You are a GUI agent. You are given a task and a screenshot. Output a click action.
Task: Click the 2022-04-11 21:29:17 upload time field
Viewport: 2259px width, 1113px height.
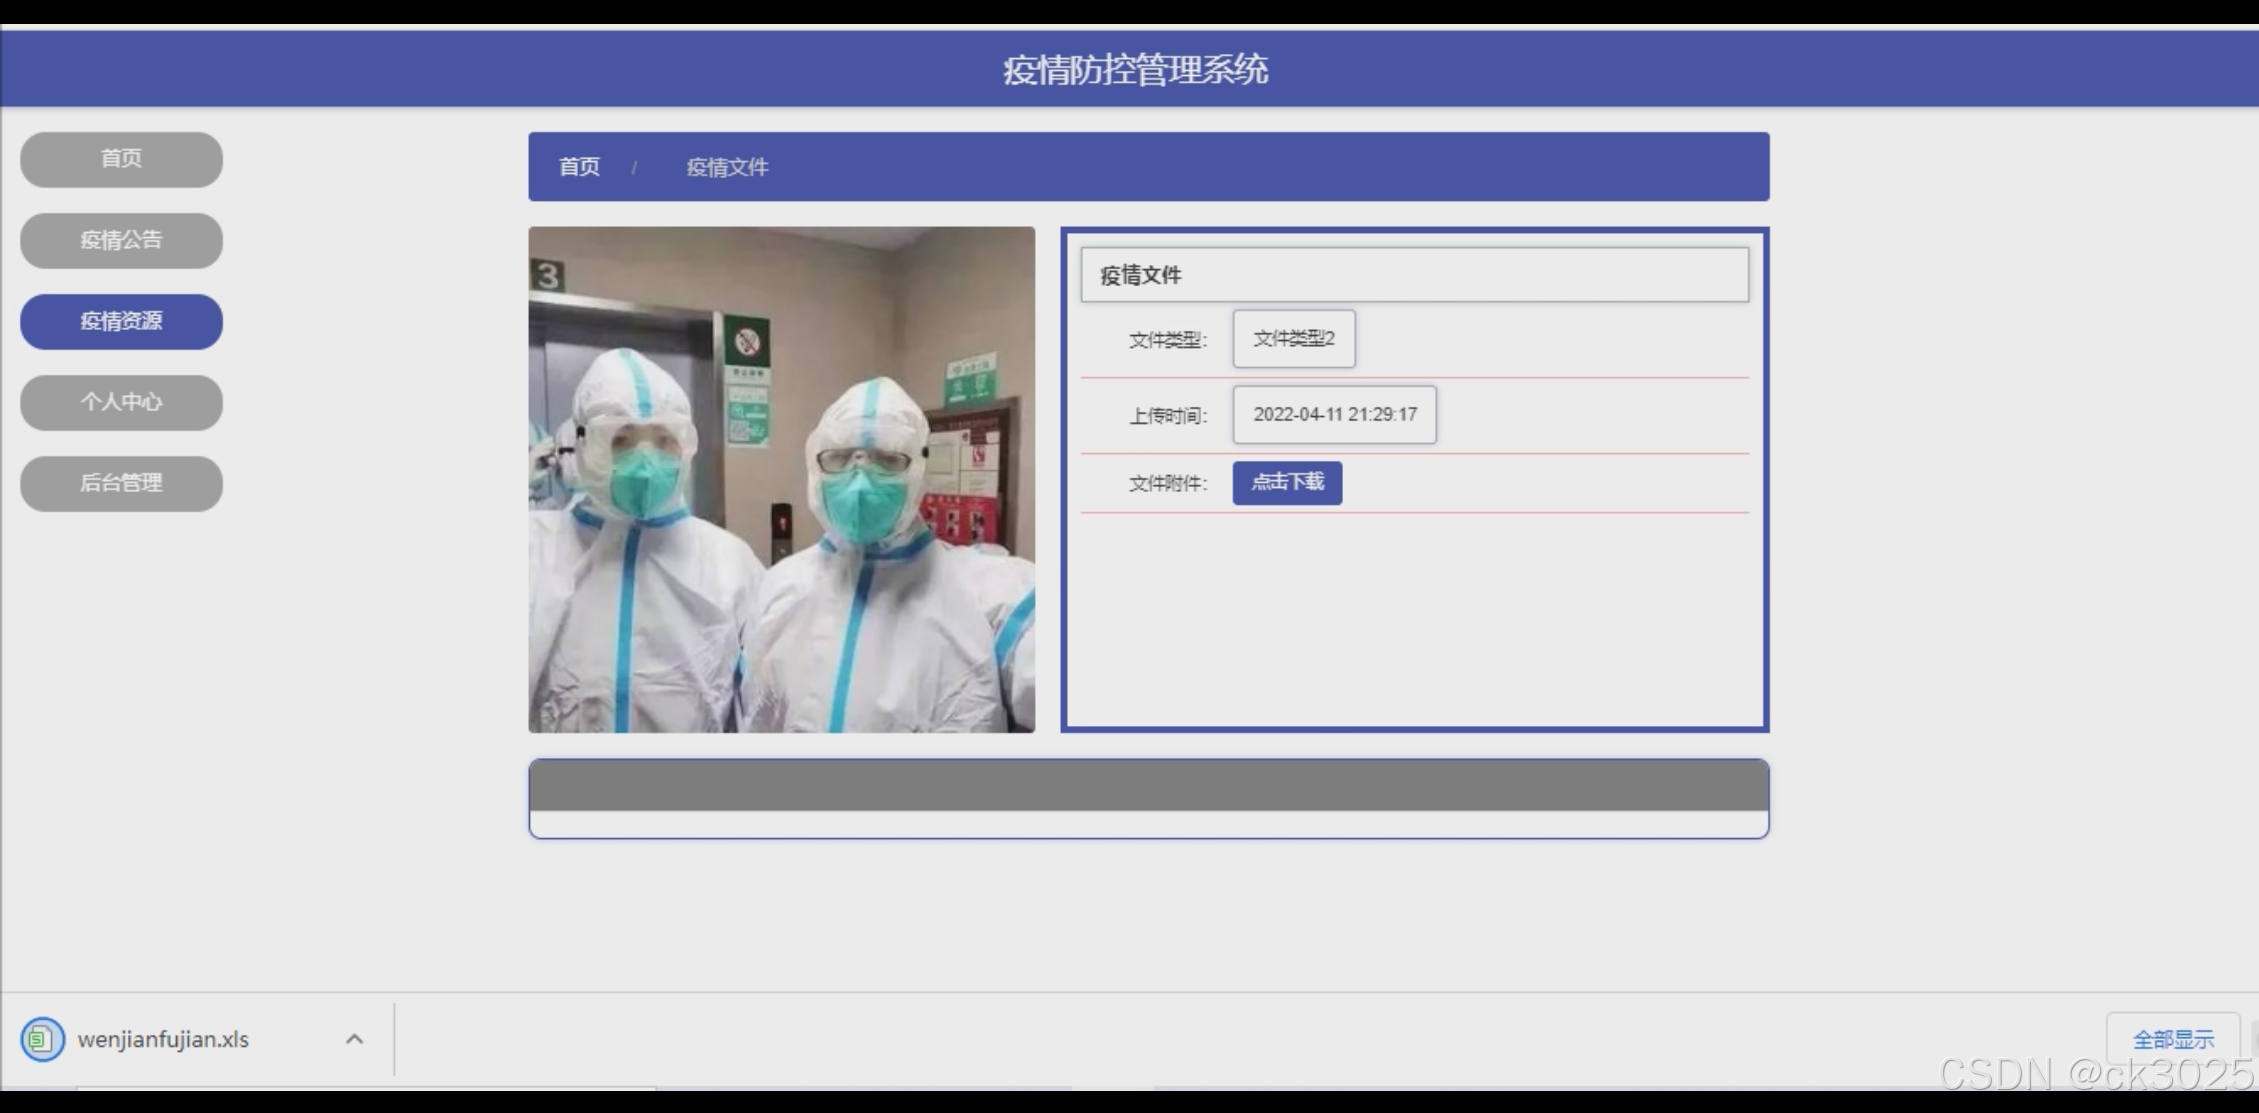(1334, 415)
